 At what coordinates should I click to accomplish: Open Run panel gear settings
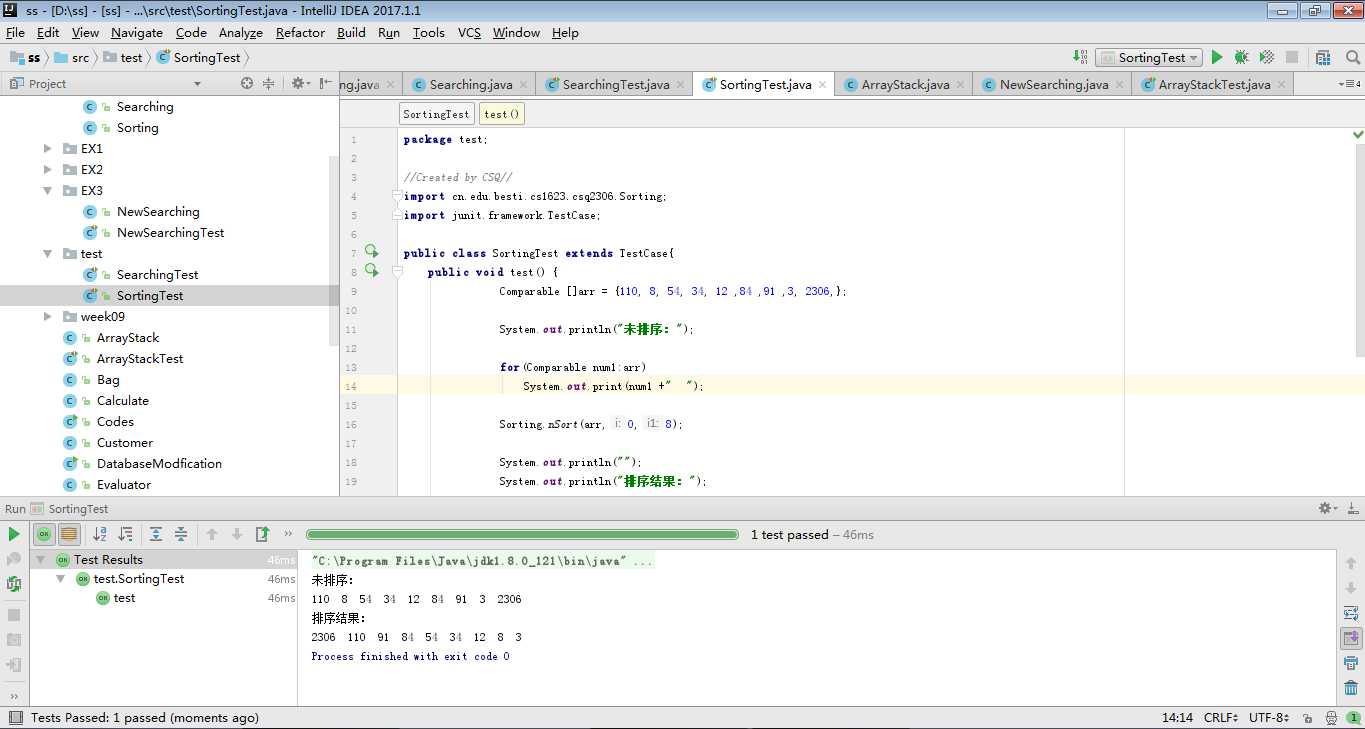[1328, 509]
